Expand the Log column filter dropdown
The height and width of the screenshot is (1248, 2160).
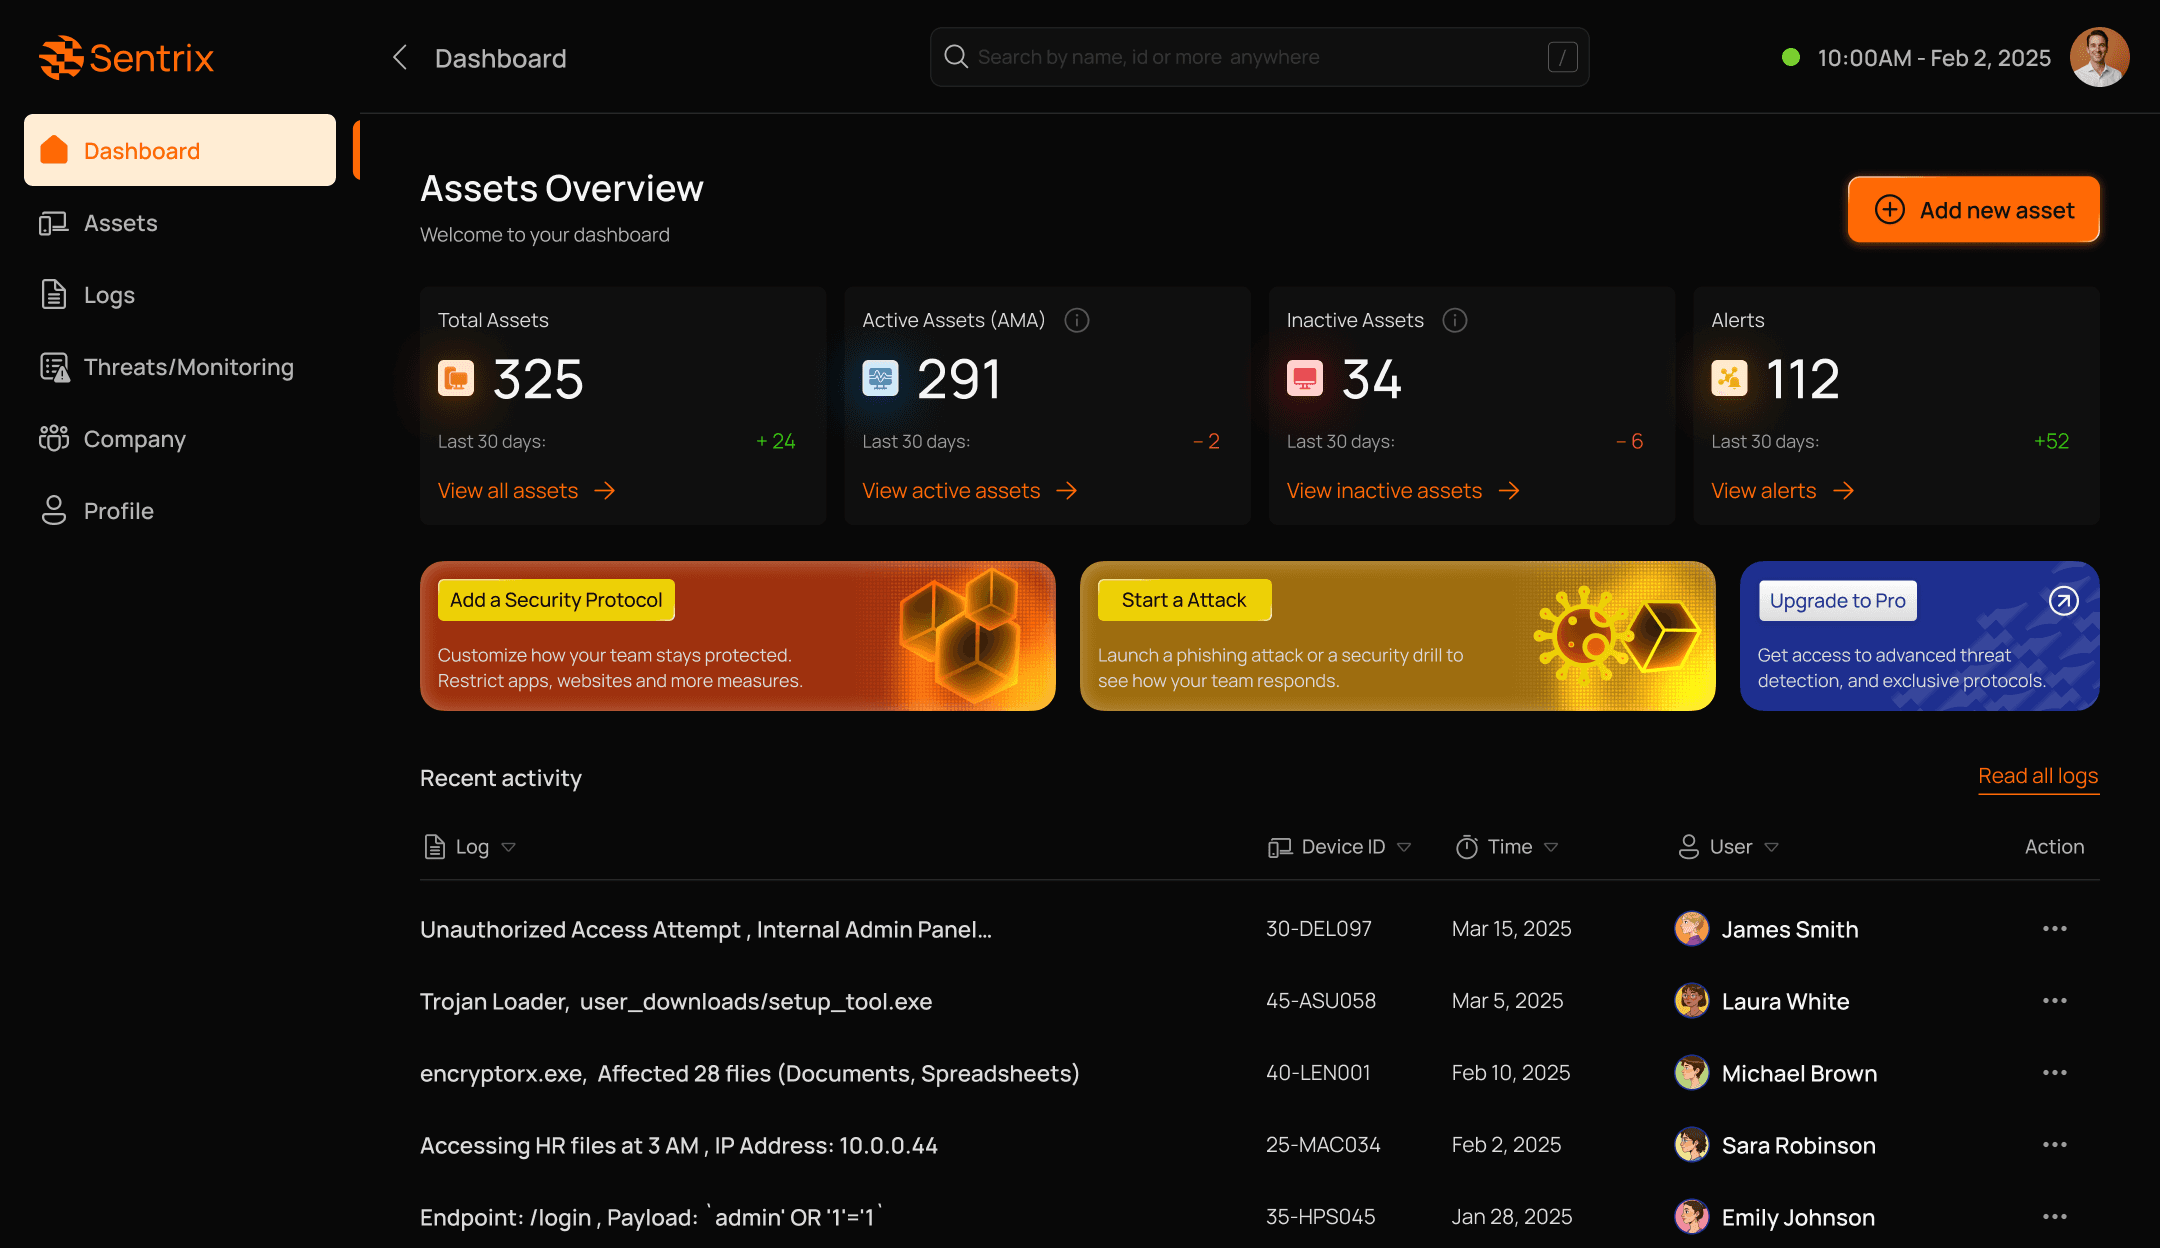pyautogui.click(x=508, y=847)
